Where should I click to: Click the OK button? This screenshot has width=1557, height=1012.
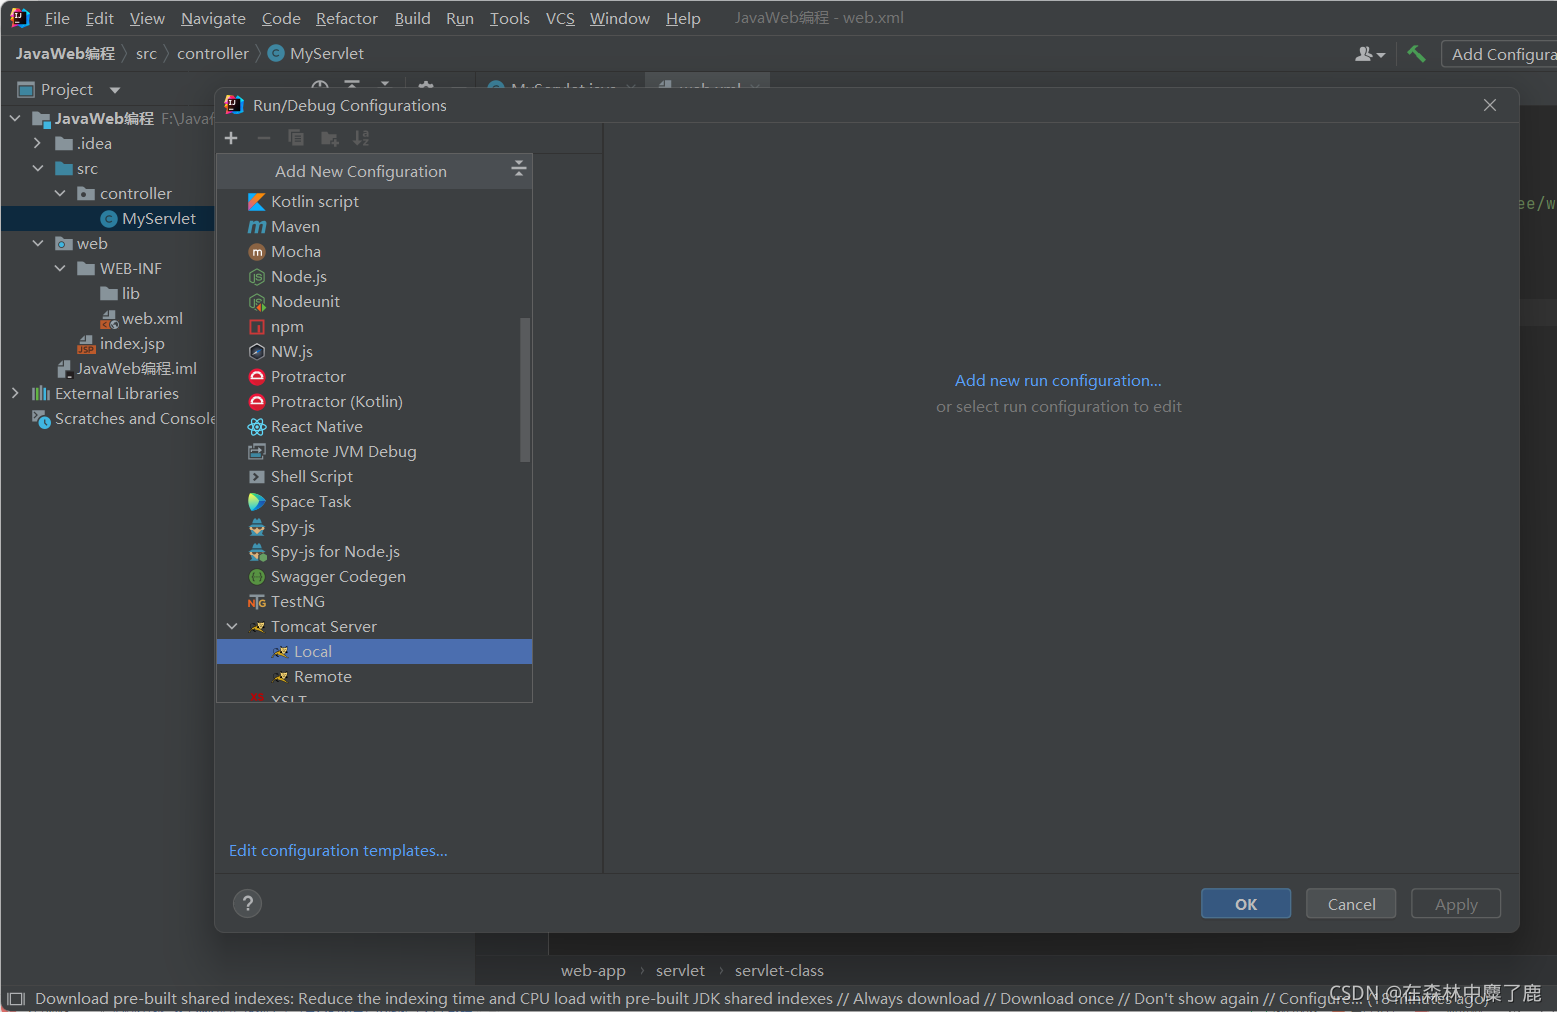[x=1246, y=904]
